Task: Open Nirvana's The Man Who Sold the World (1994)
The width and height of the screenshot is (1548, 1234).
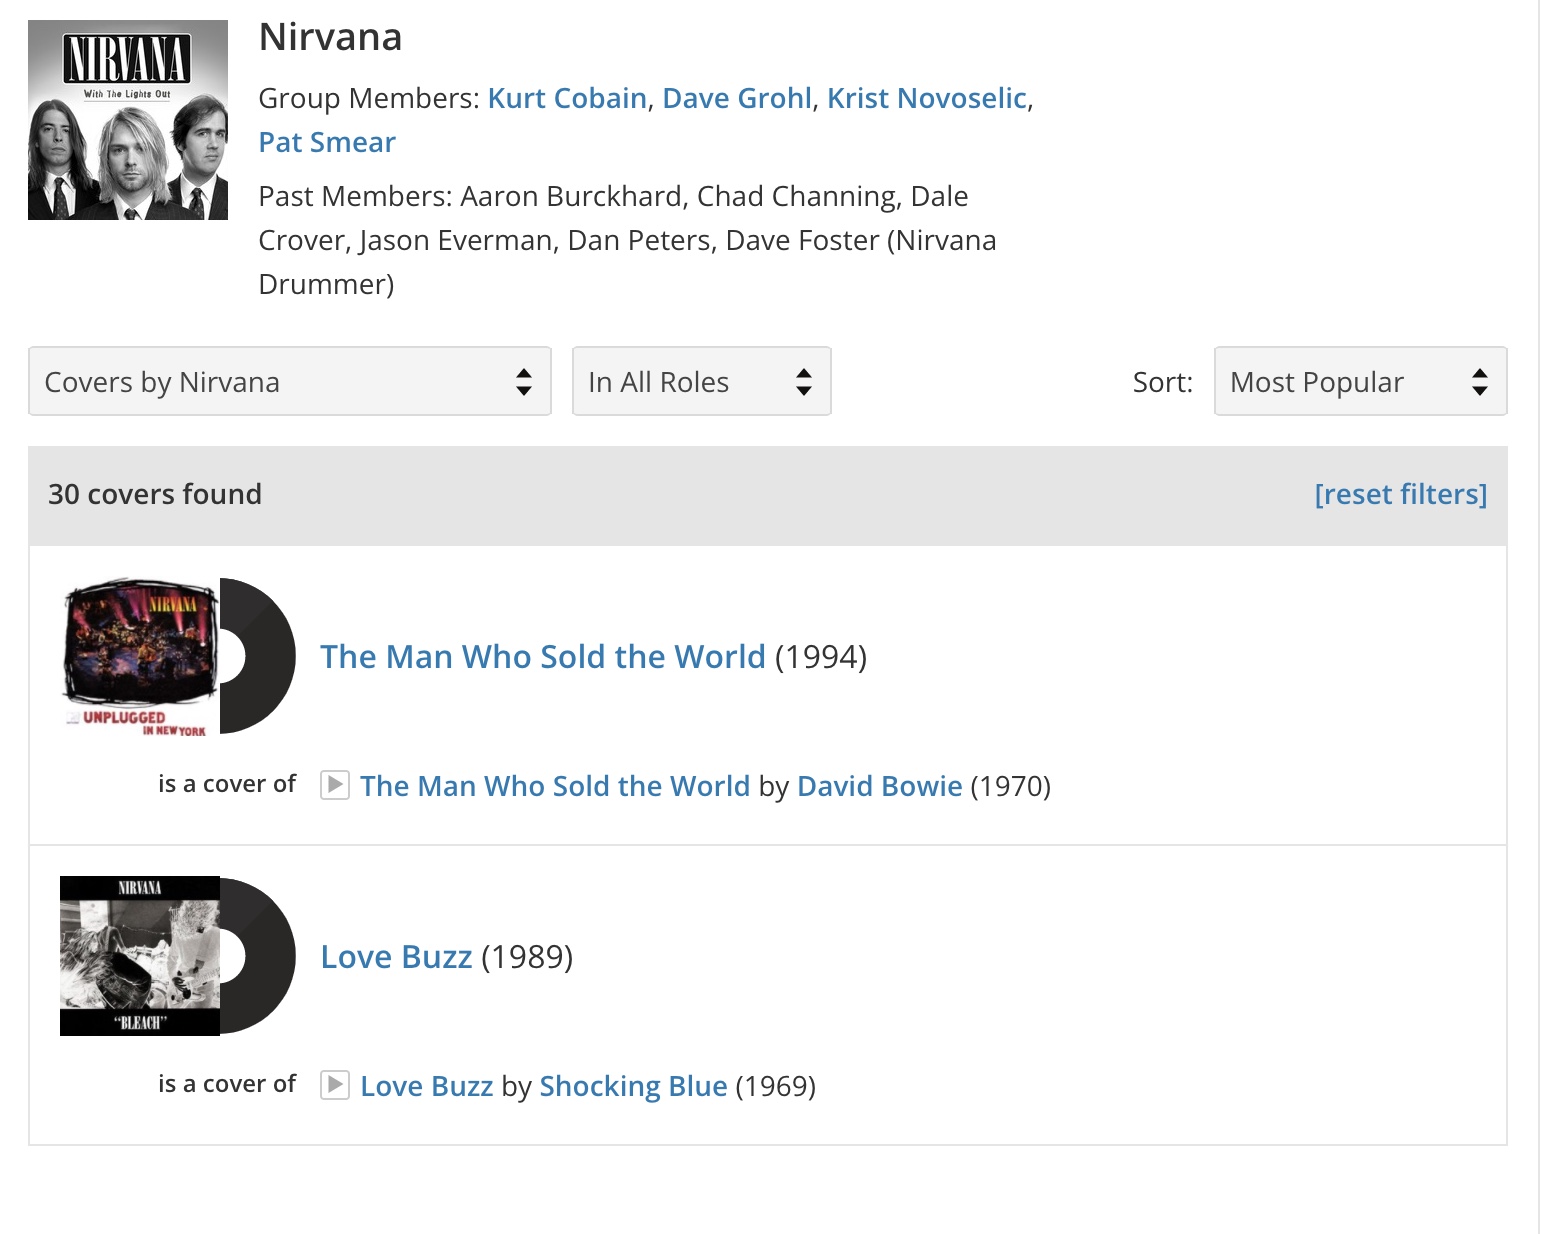Action: 542,656
